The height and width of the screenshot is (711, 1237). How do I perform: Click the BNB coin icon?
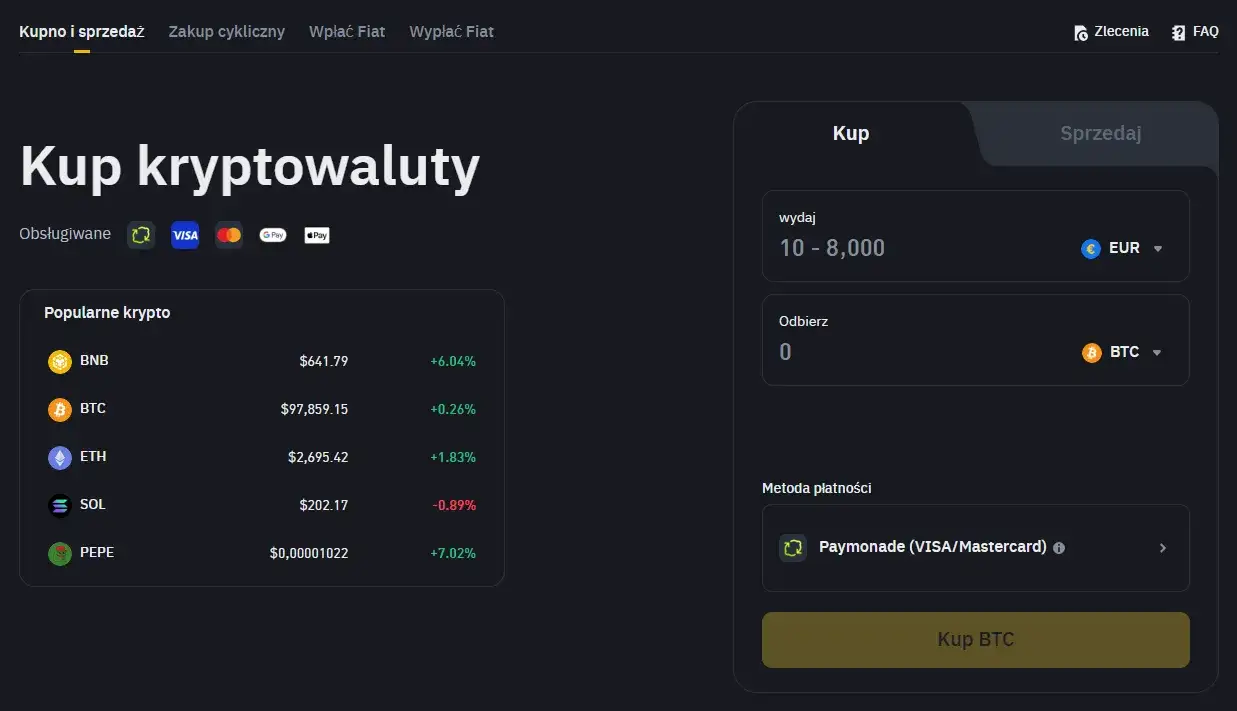(x=59, y=361)
